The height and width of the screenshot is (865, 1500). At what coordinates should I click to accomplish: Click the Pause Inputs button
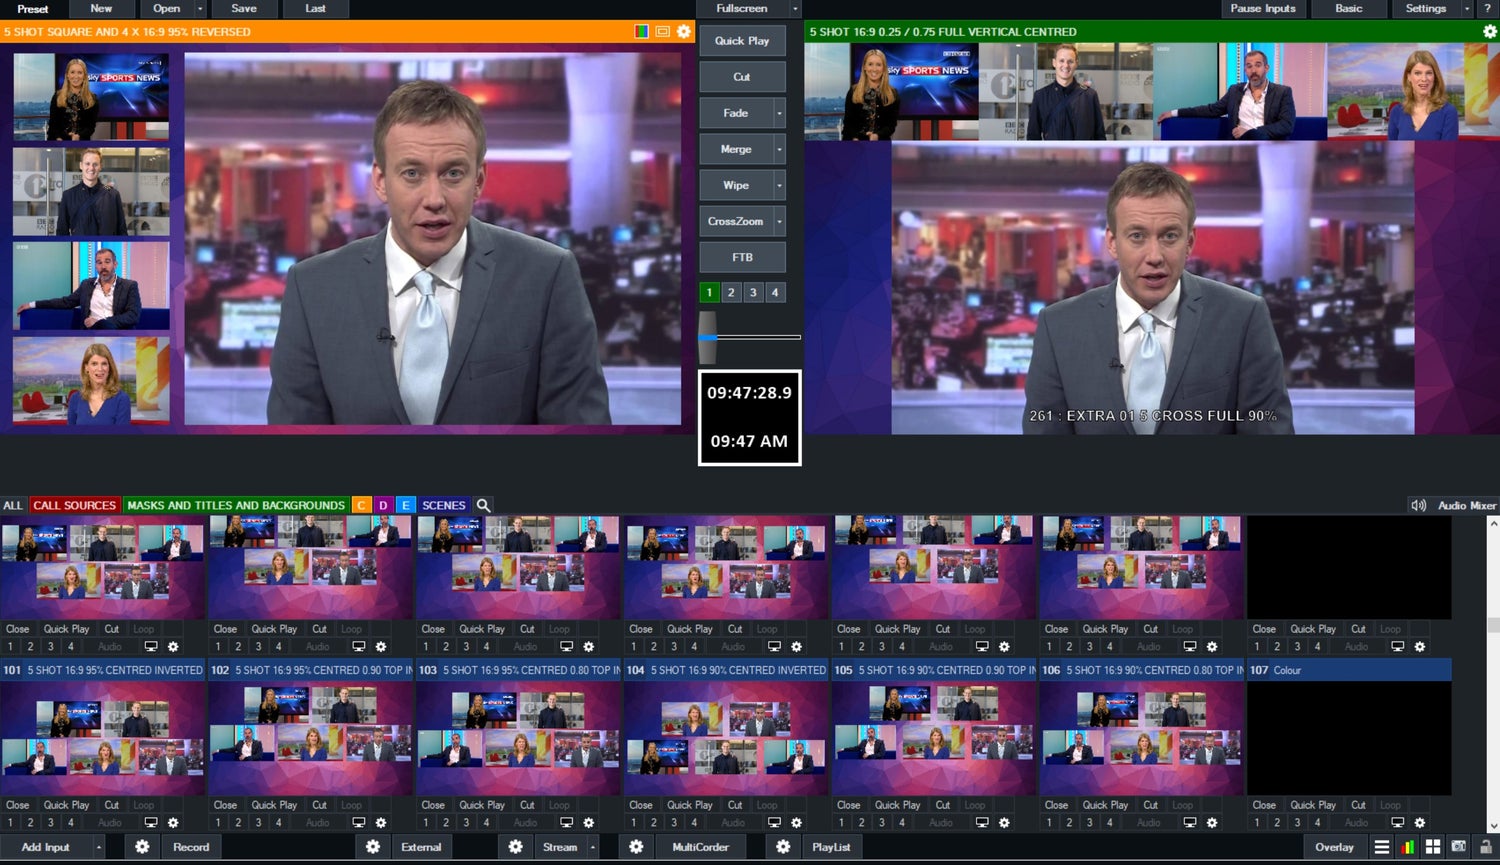(1261, 8)
